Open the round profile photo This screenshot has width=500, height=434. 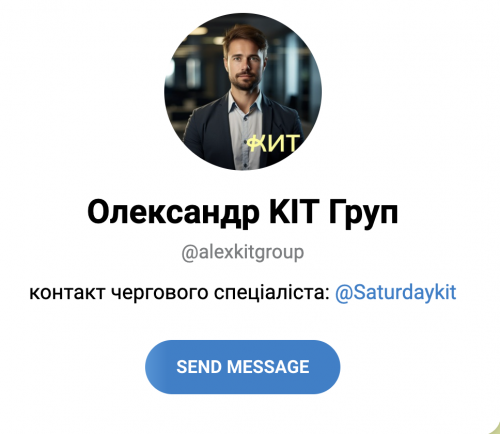click(x=243, y=91)
